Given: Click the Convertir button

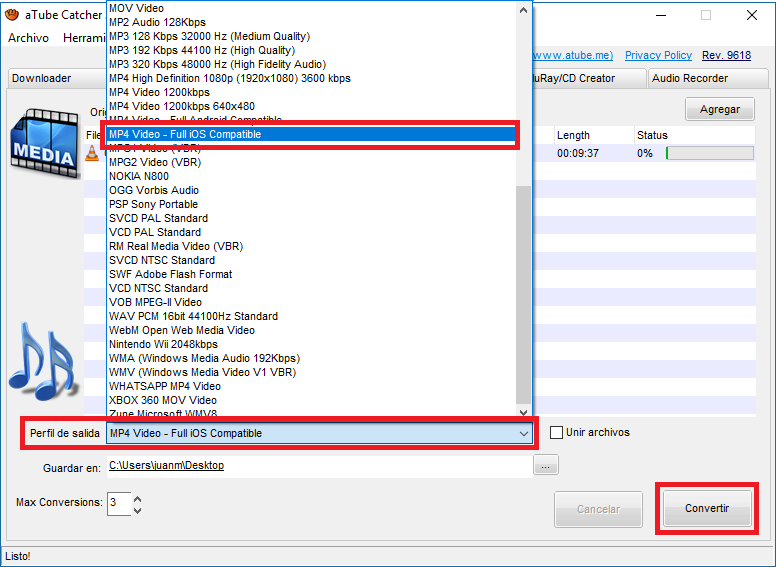Looking at the screenshot, I should point(707,508).
